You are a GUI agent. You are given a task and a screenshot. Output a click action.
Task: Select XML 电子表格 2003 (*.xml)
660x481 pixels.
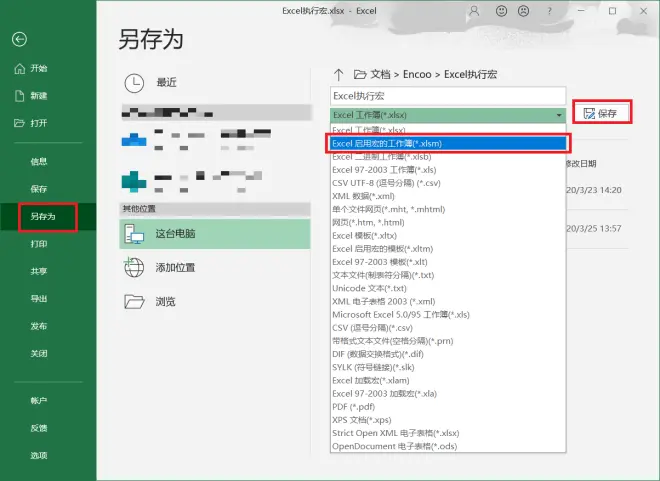448,301
